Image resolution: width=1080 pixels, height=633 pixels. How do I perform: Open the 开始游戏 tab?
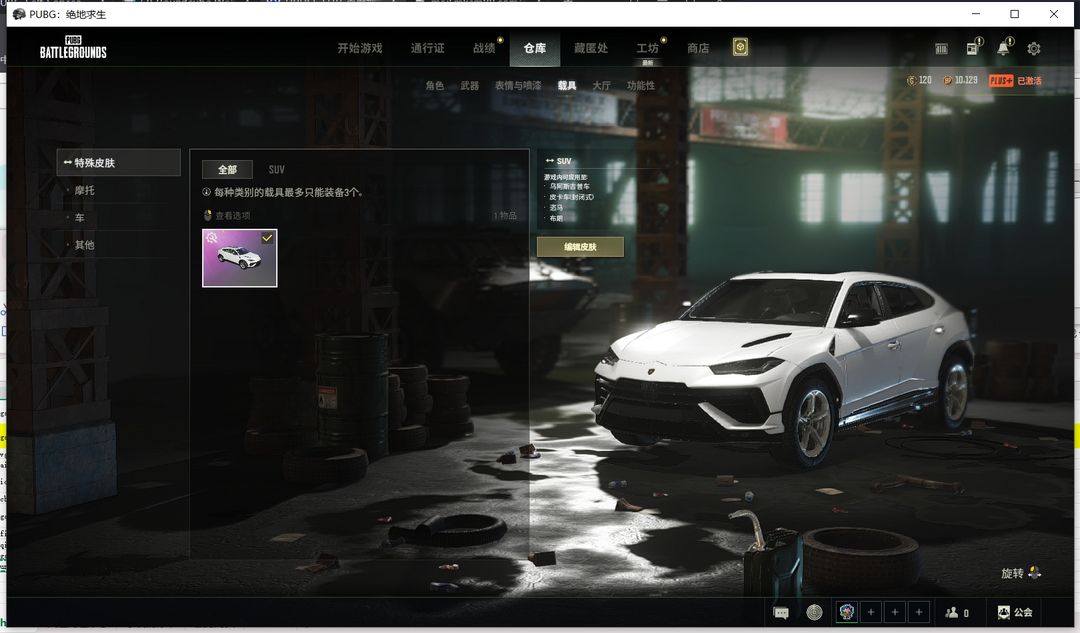(360, 48)
